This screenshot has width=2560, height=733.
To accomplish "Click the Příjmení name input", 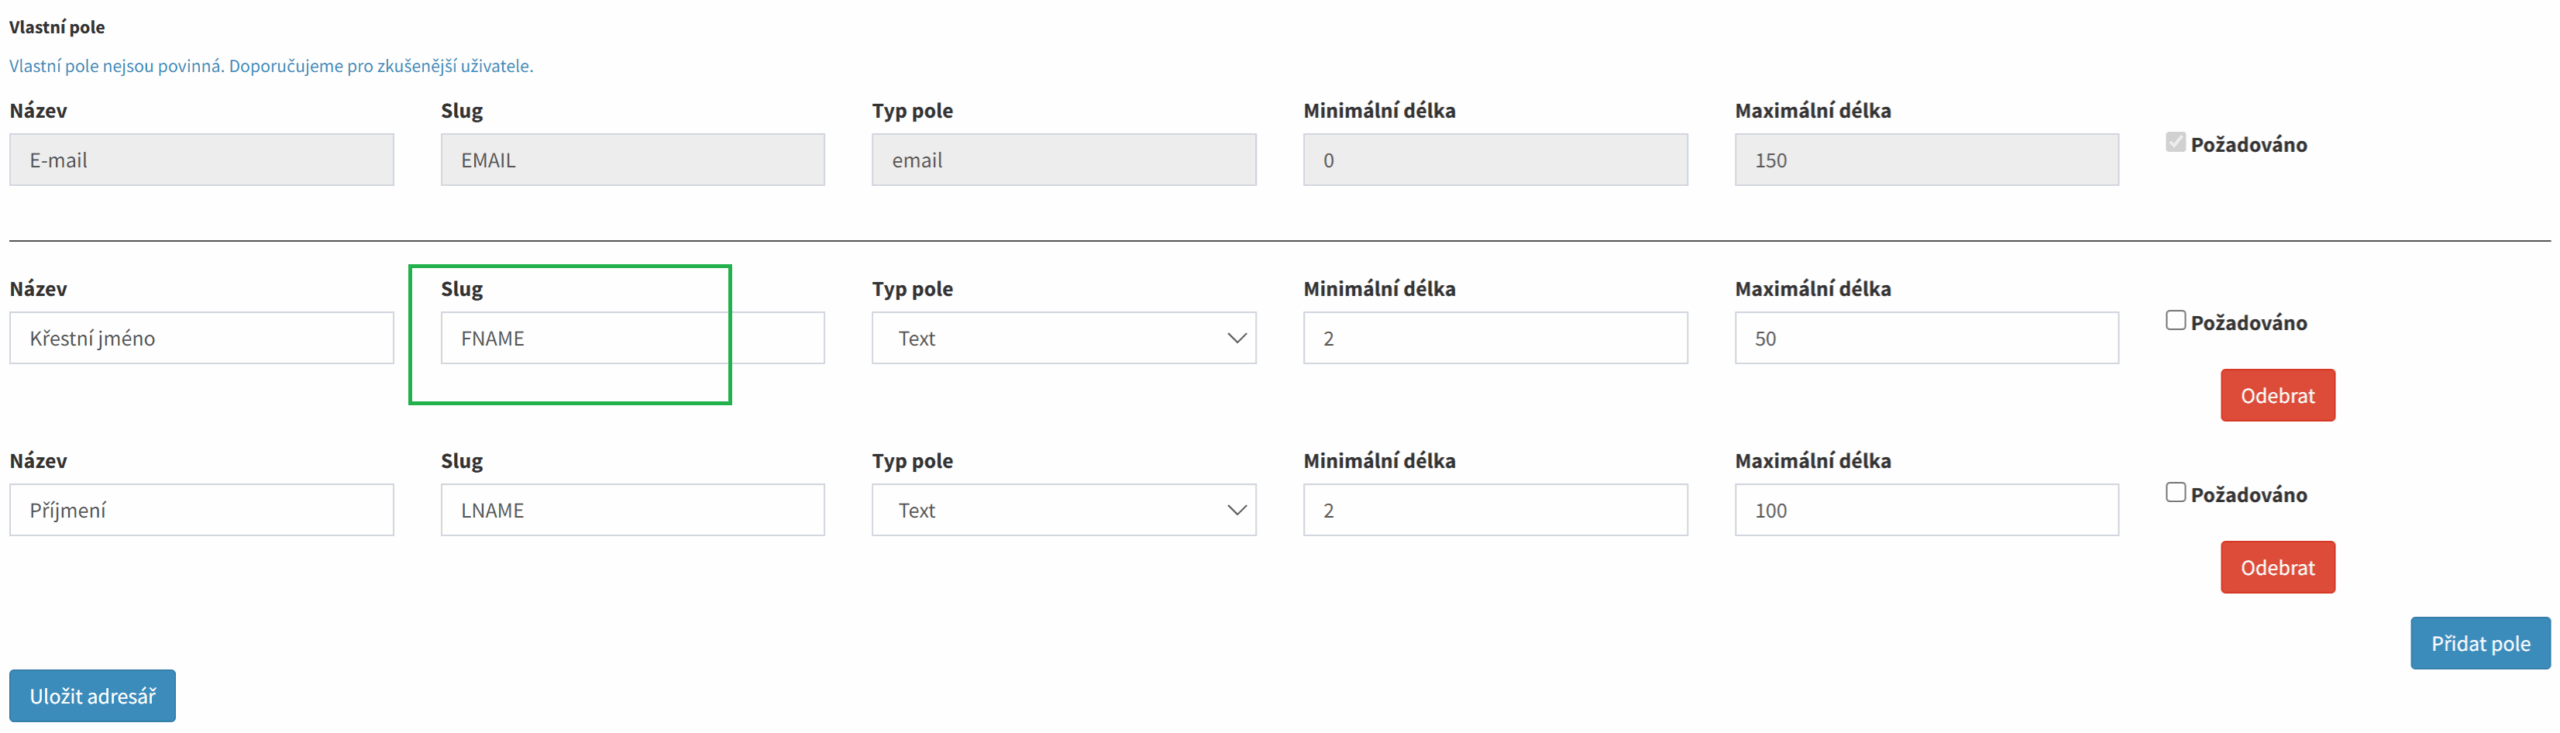I will (x=201, y=510).
